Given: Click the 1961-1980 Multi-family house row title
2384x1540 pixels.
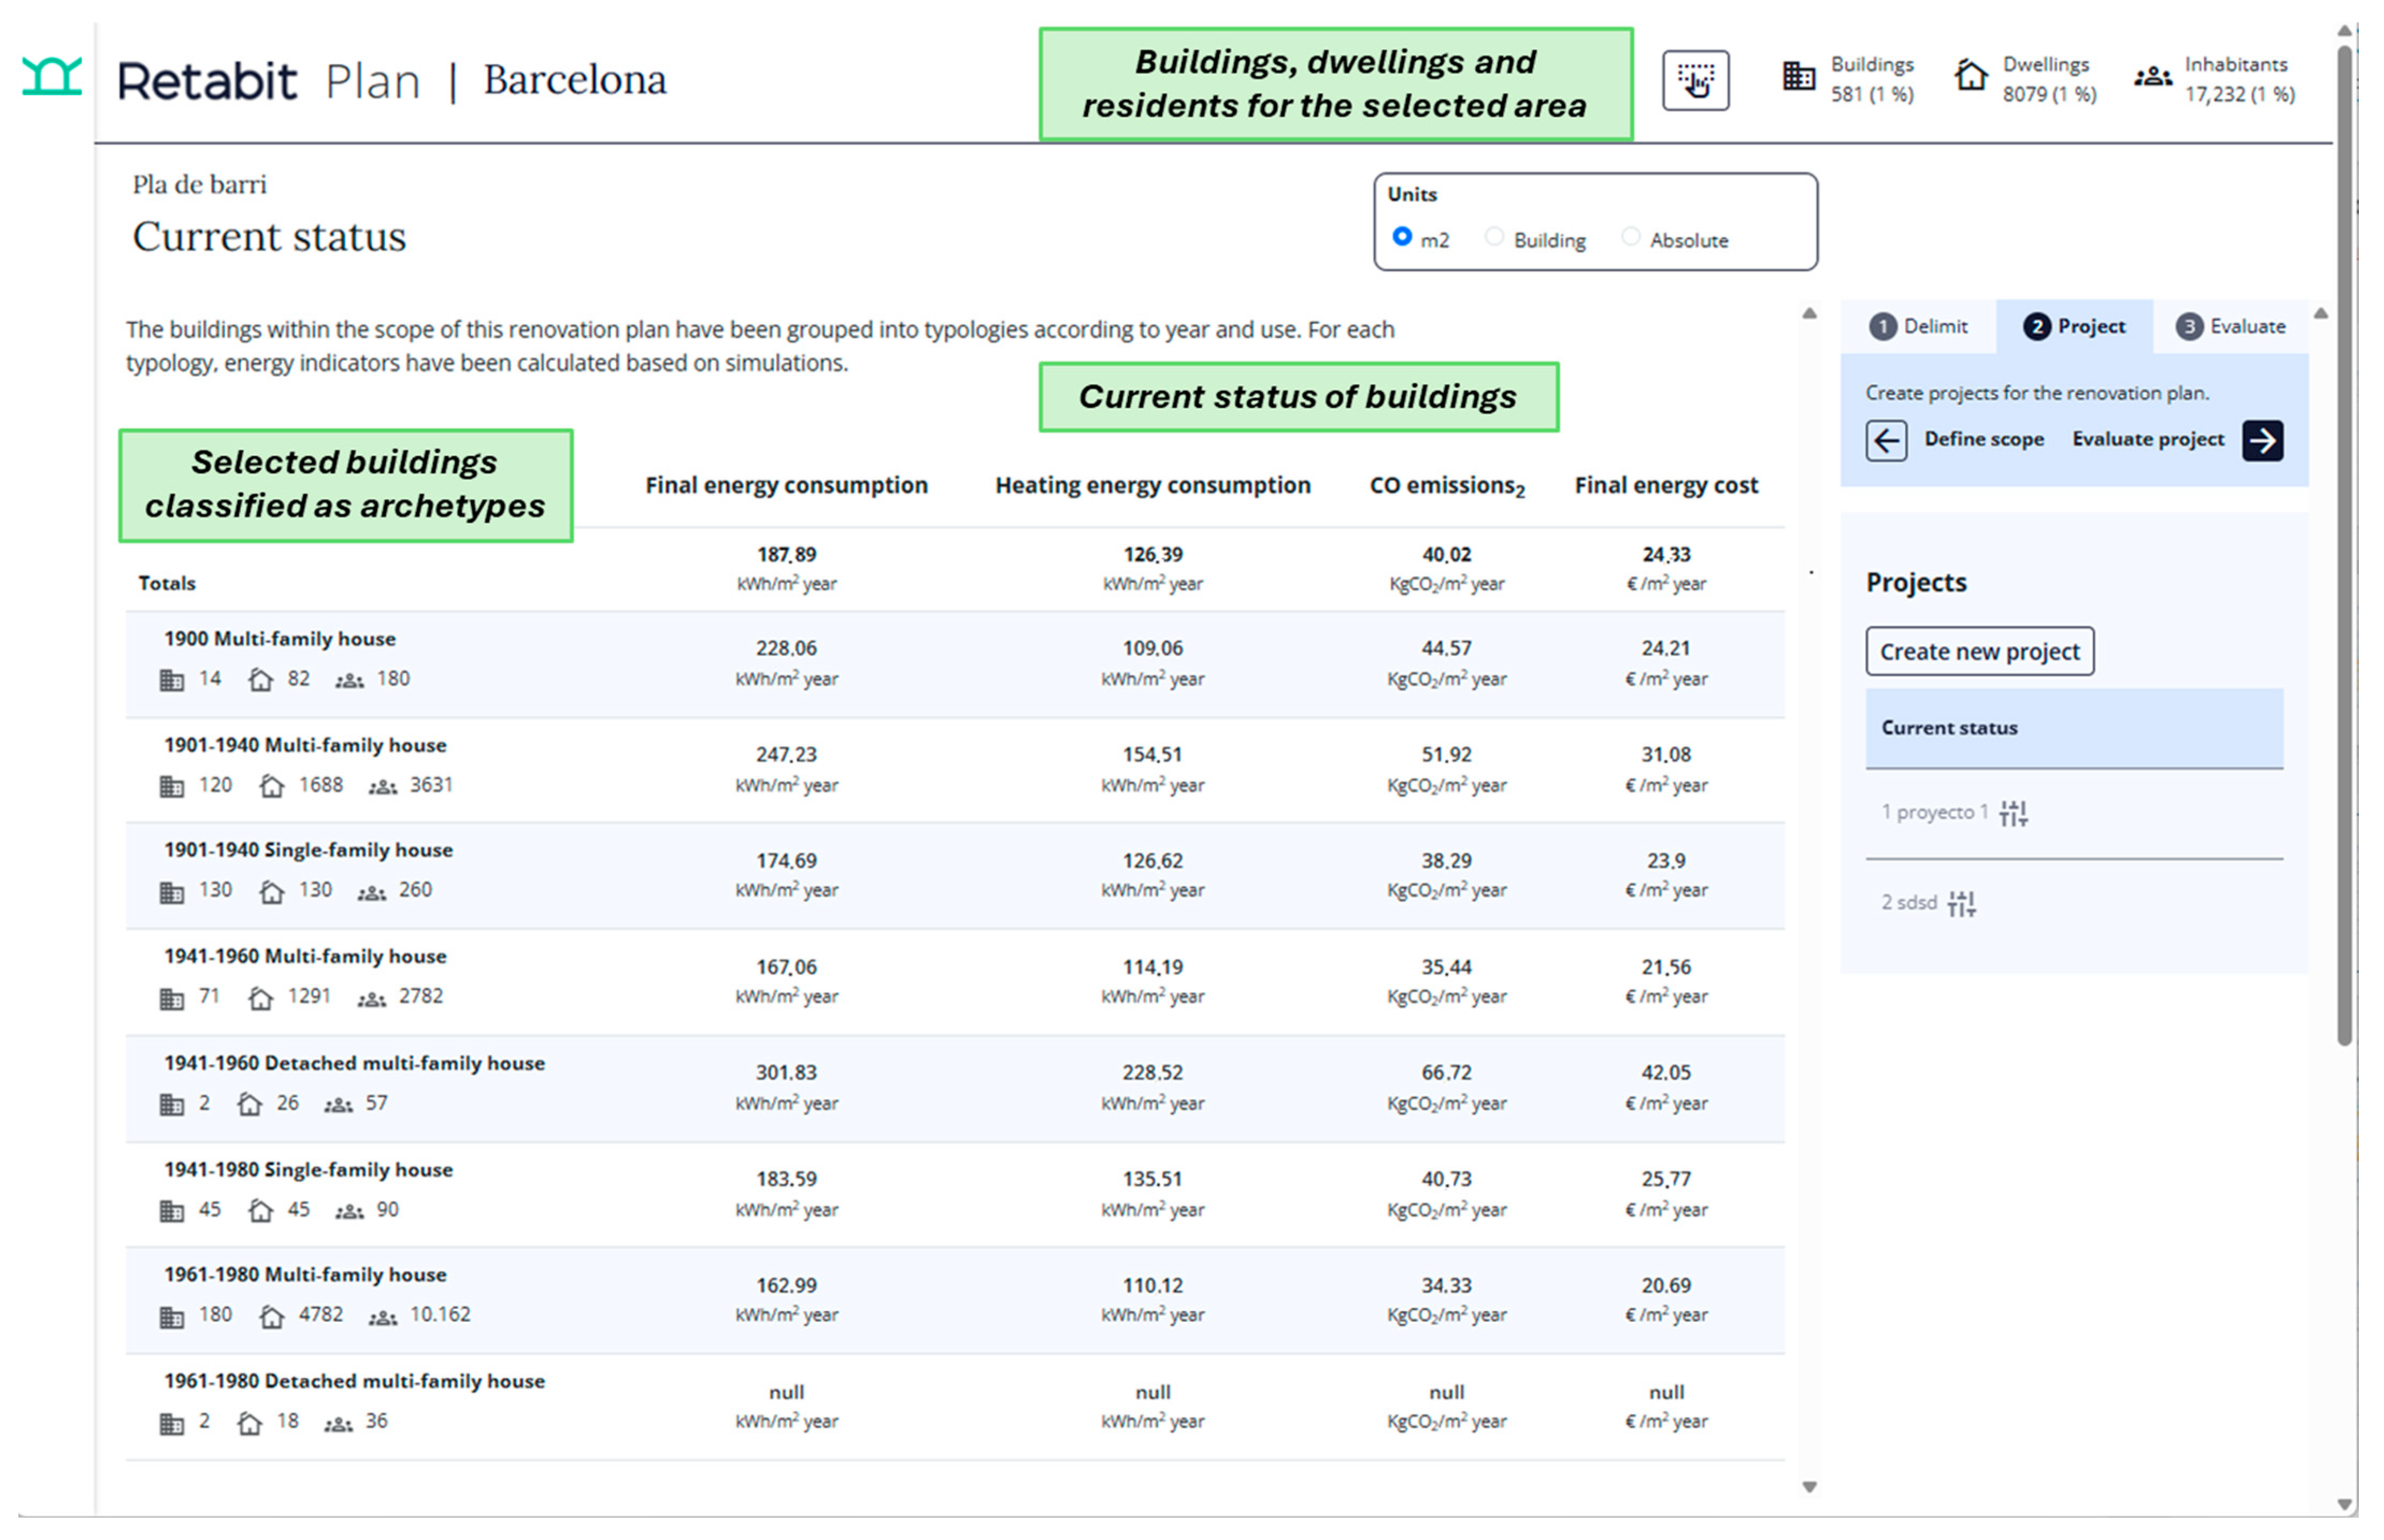Looking at the screenshot, I should [305, 1275].
